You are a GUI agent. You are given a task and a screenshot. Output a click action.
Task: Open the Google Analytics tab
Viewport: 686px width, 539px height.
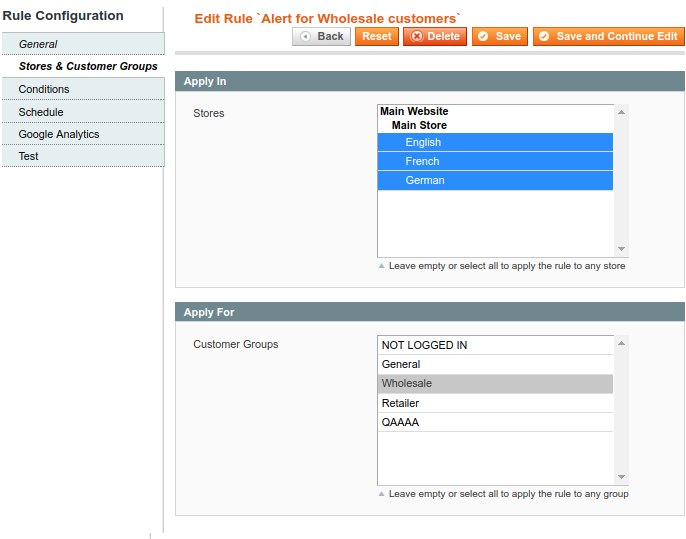click(59, 134)
